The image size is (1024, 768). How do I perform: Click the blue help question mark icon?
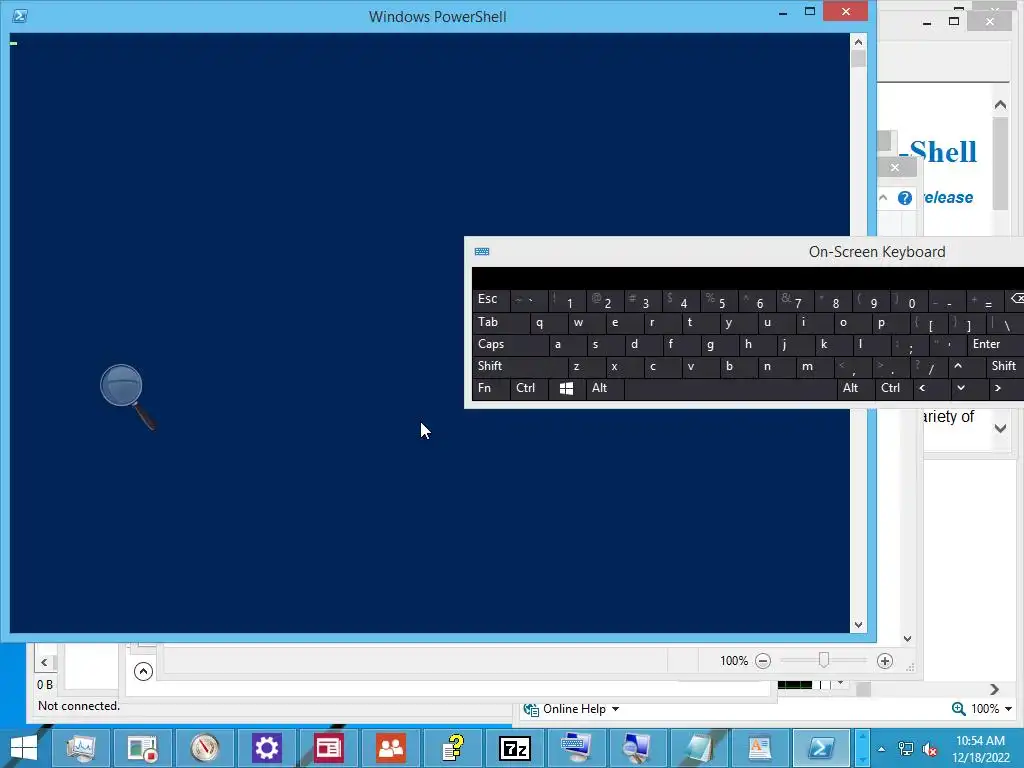coord(904,198)
